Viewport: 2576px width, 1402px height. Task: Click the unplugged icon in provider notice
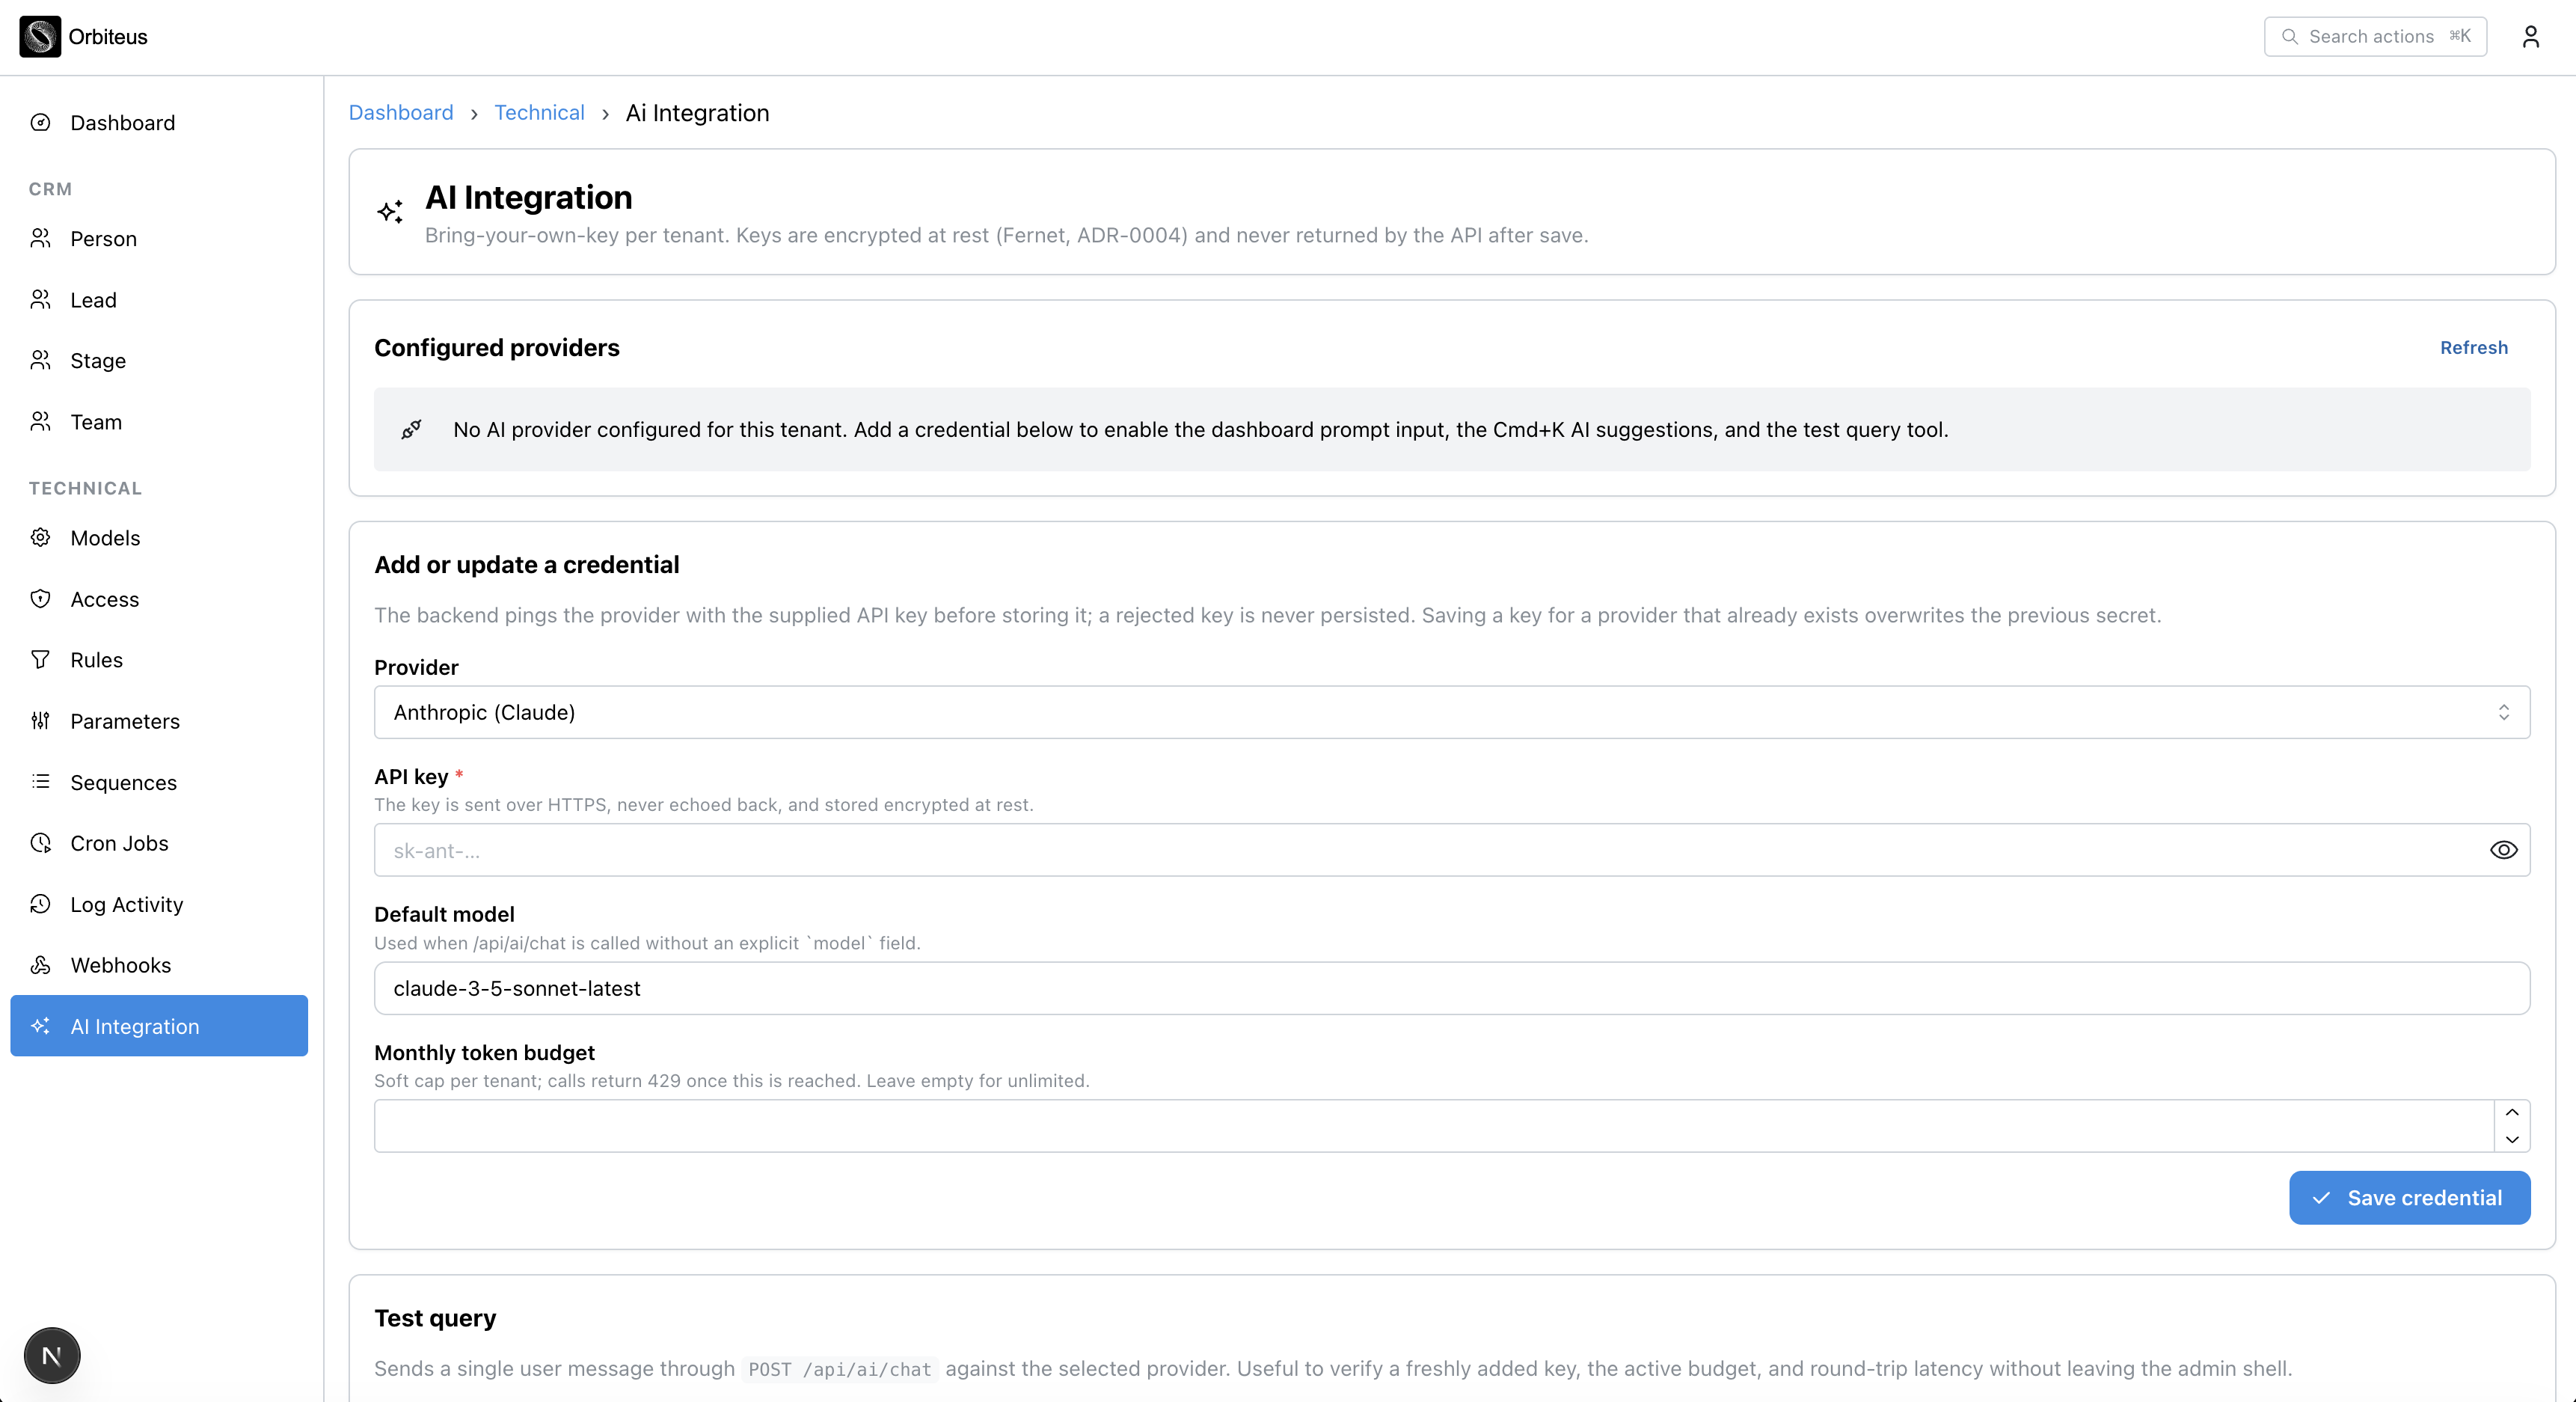click(x=412, y=430)
